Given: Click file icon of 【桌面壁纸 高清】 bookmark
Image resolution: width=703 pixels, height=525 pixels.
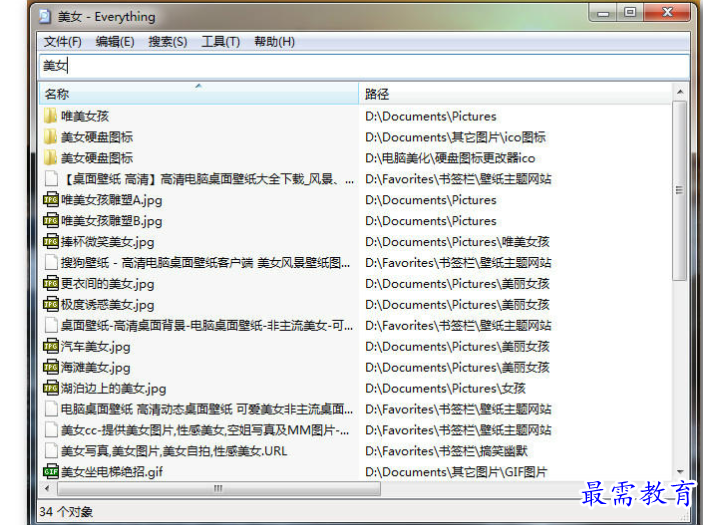Looking at the screenshot, I should (x=51, y=179).
